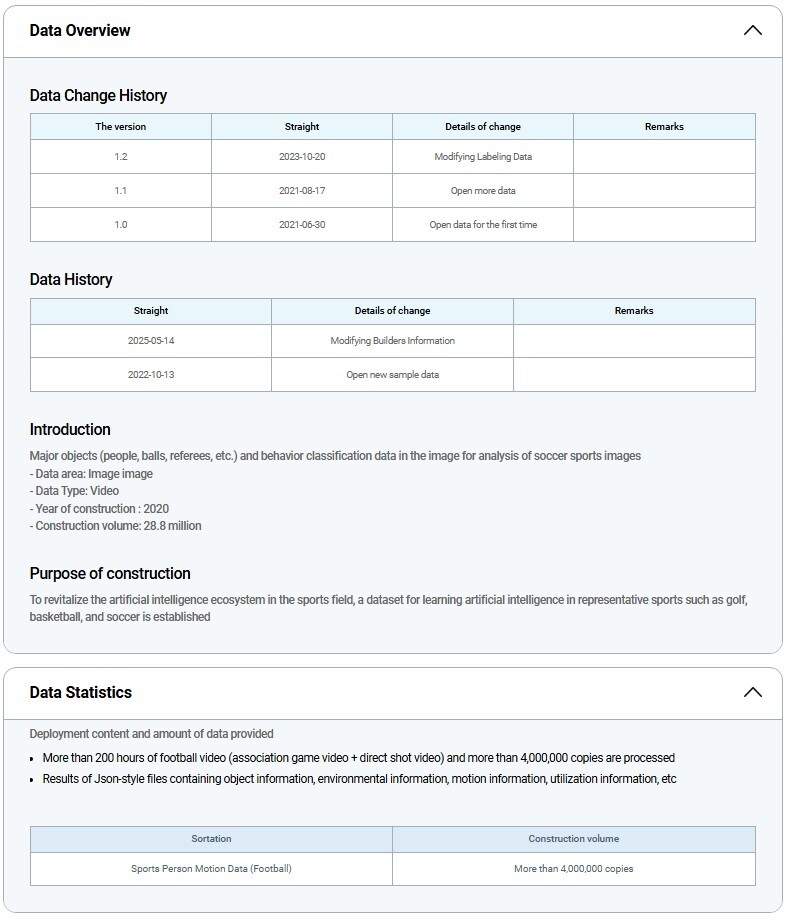Viewport: 790px width, 922px height.
Task: Click the "Purpose of construction" heading
Action: [110, 574]
